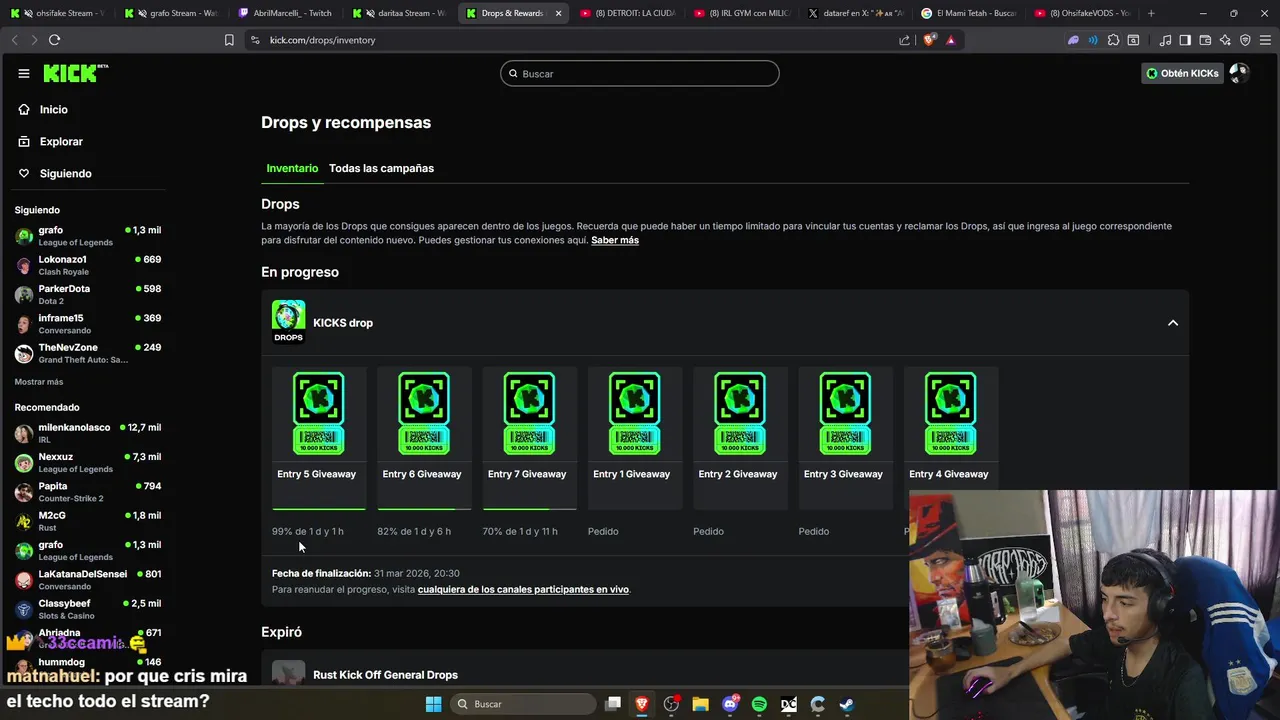Open File Explorer from the taskbar

700,704
